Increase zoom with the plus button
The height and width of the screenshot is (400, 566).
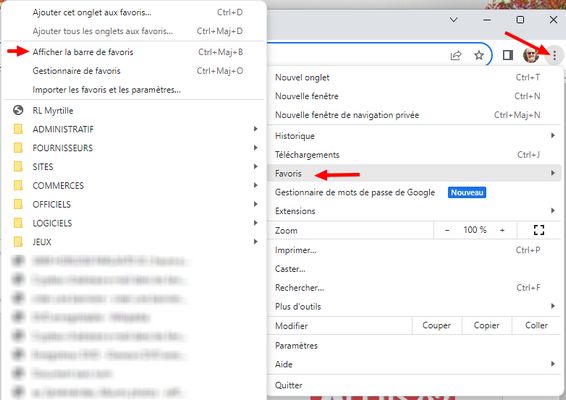[502, 230]
